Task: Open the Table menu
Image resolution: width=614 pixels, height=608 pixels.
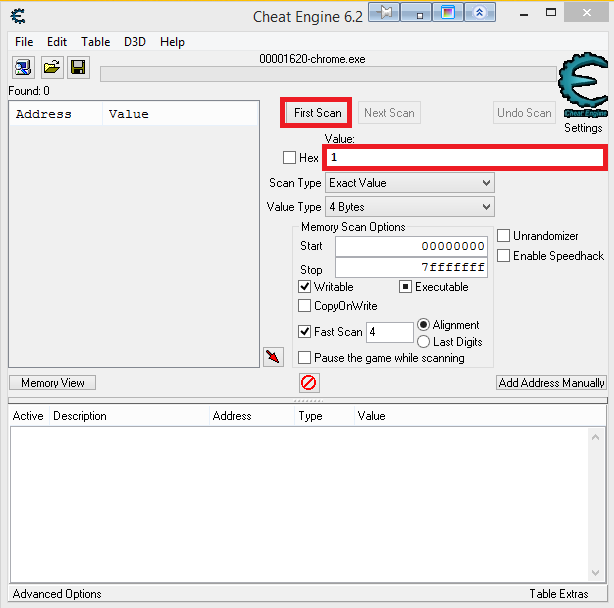Action: (x=96, y=42)
